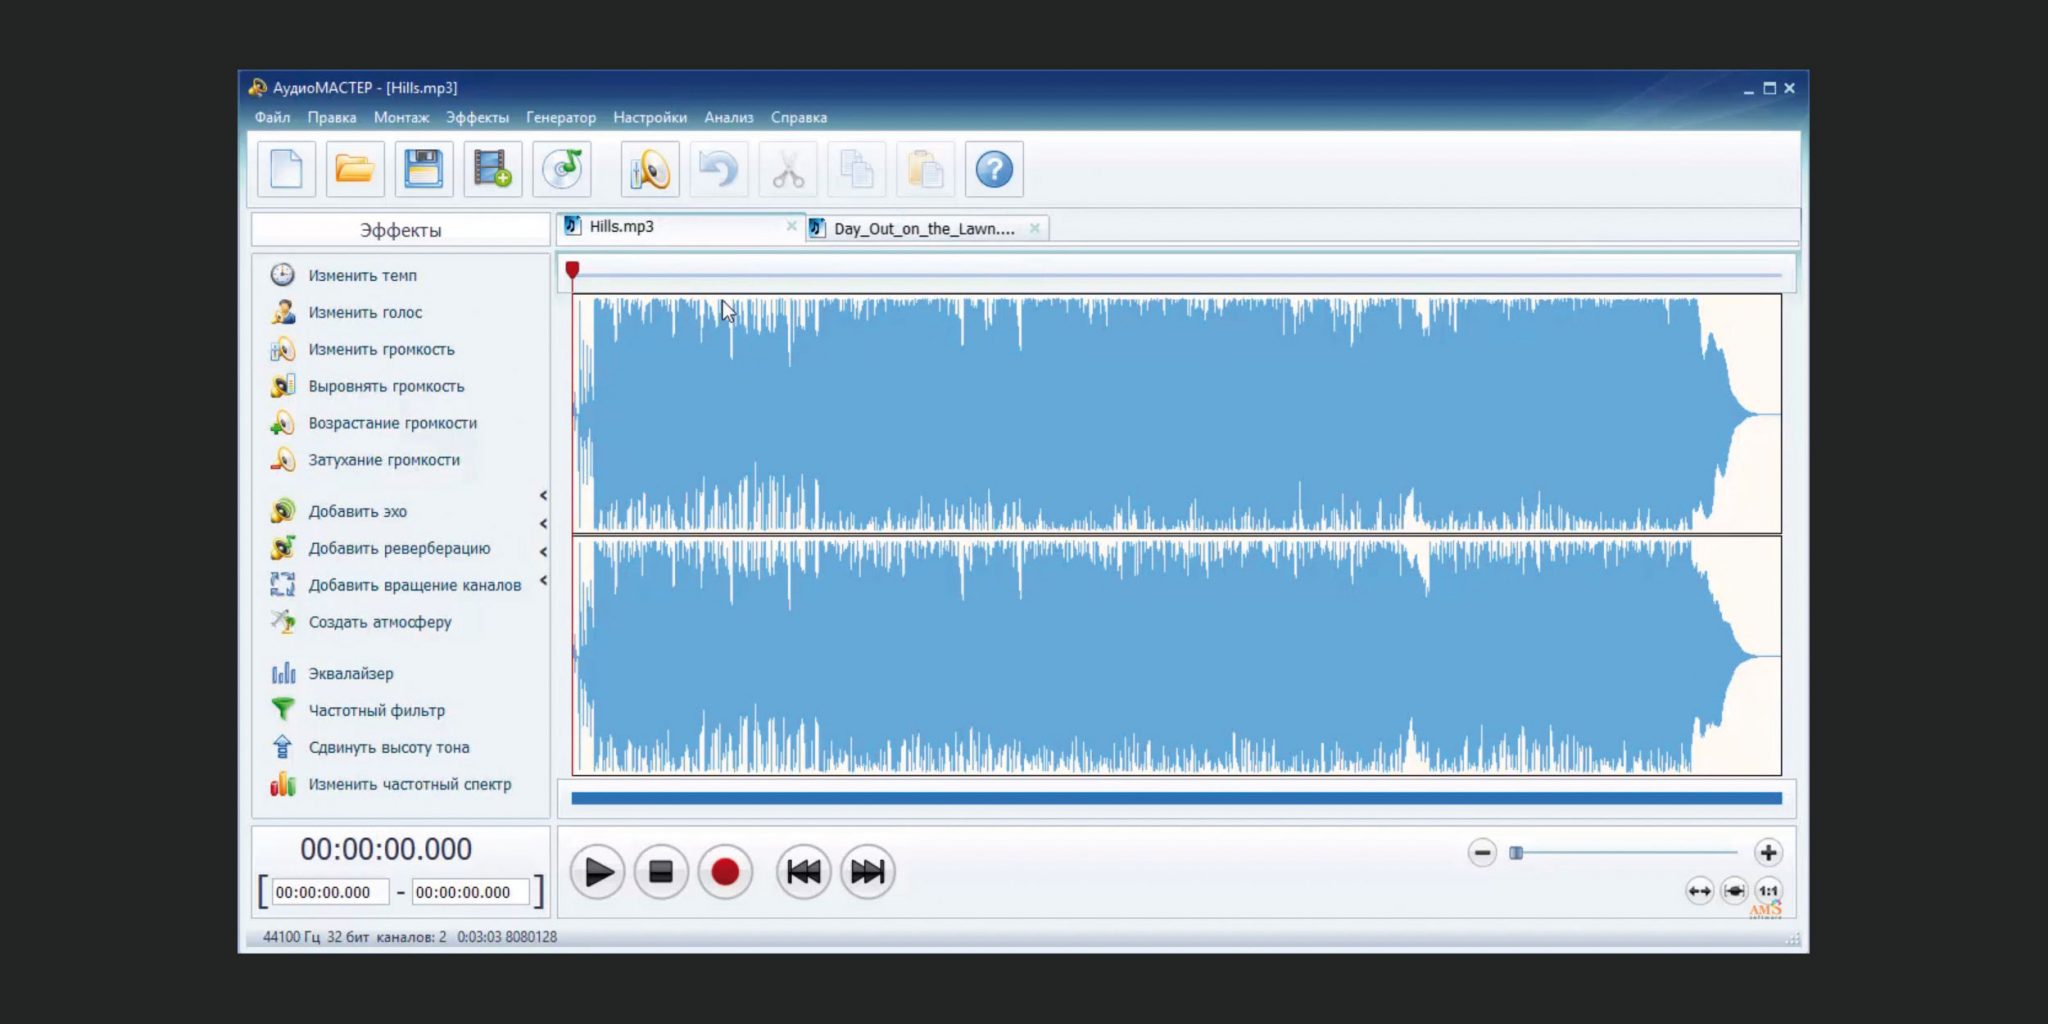Click the speaker icon beside Изменить громкость
Screen dimensions: 2048x1024
click(x=283, y=349)
